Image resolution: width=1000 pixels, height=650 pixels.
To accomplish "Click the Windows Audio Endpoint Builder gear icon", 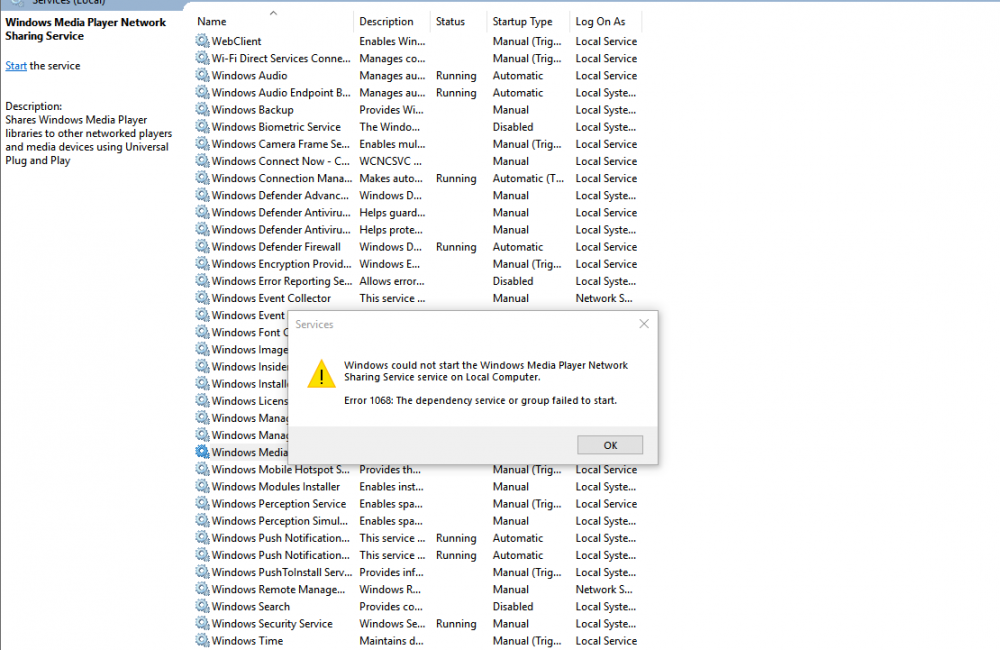I will pyautogui.click(x=202, y=92).
